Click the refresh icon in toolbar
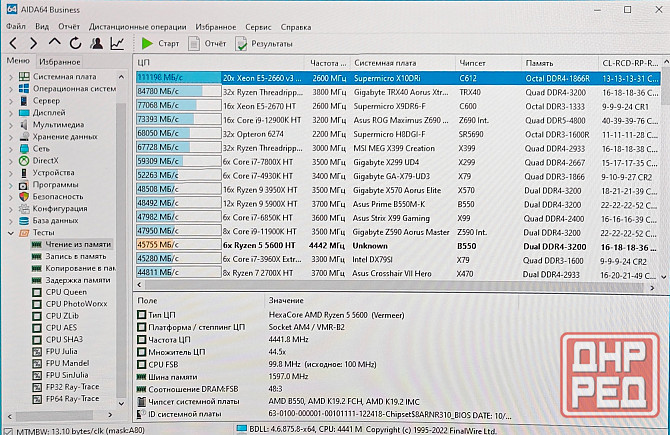Viewport: 670px width, 435px height. pos(76,43)
